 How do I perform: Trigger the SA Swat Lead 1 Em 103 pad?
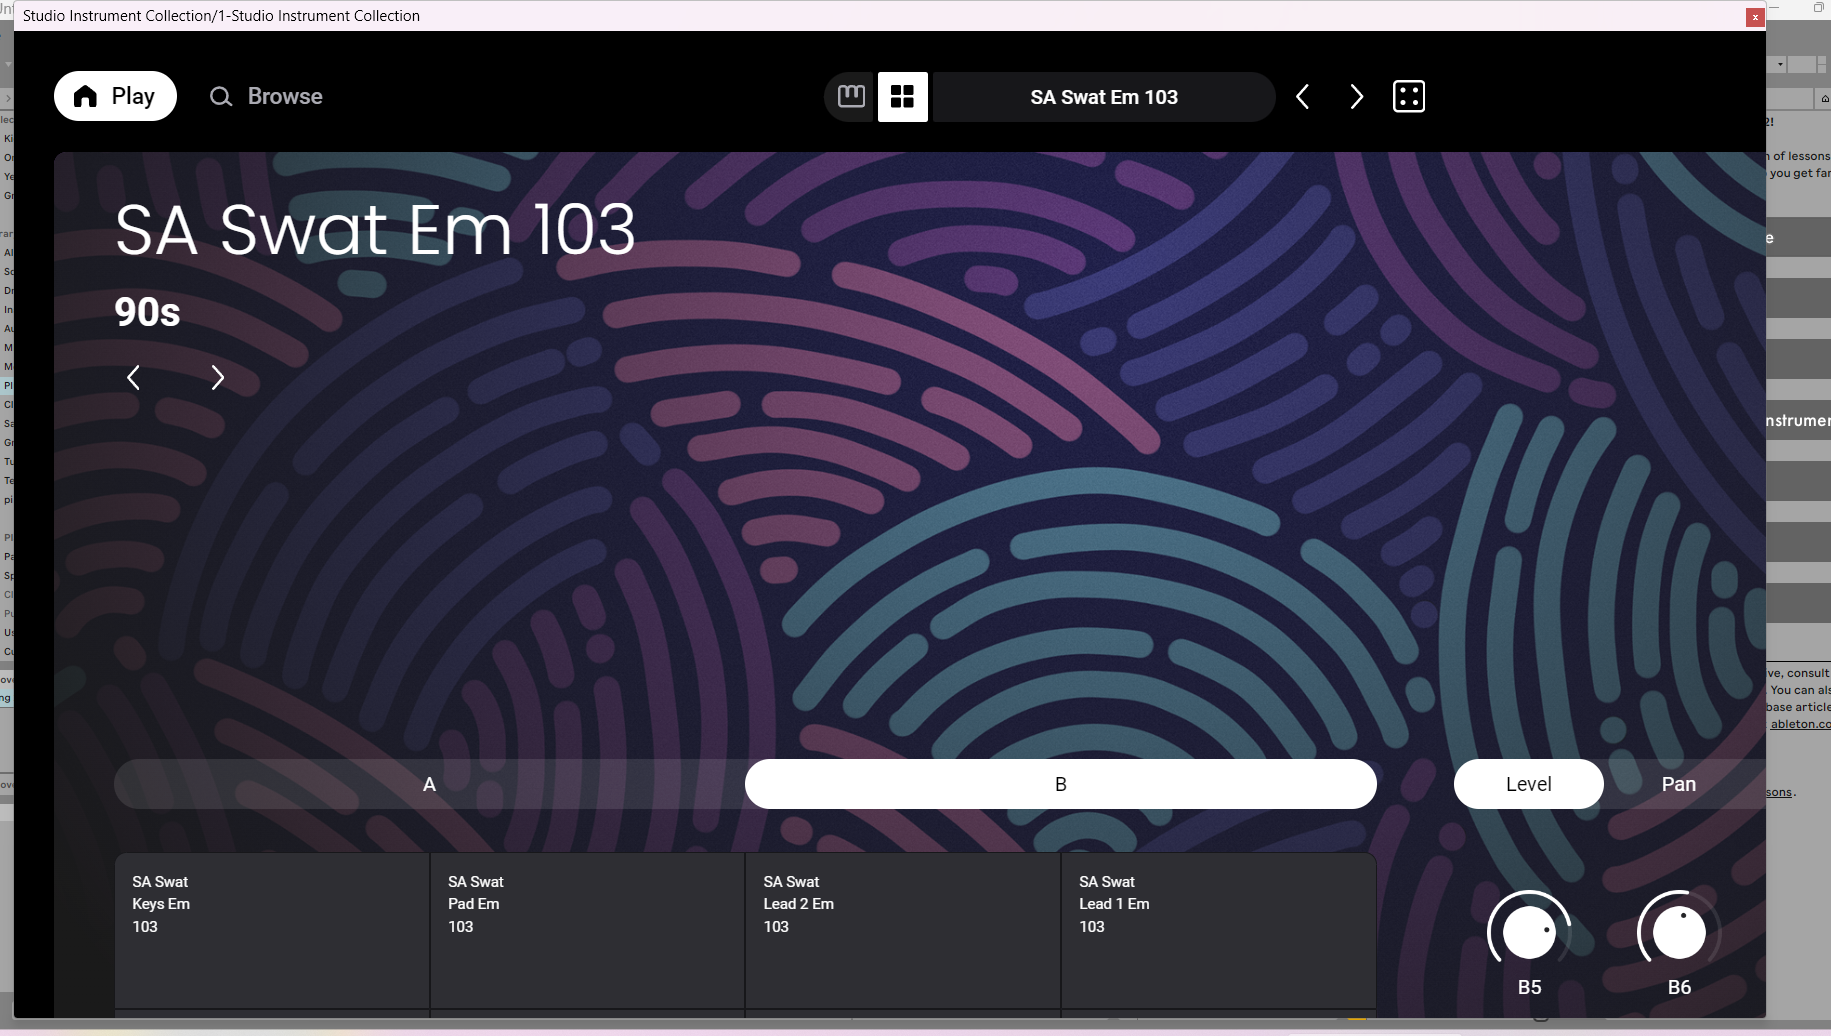1219,931
